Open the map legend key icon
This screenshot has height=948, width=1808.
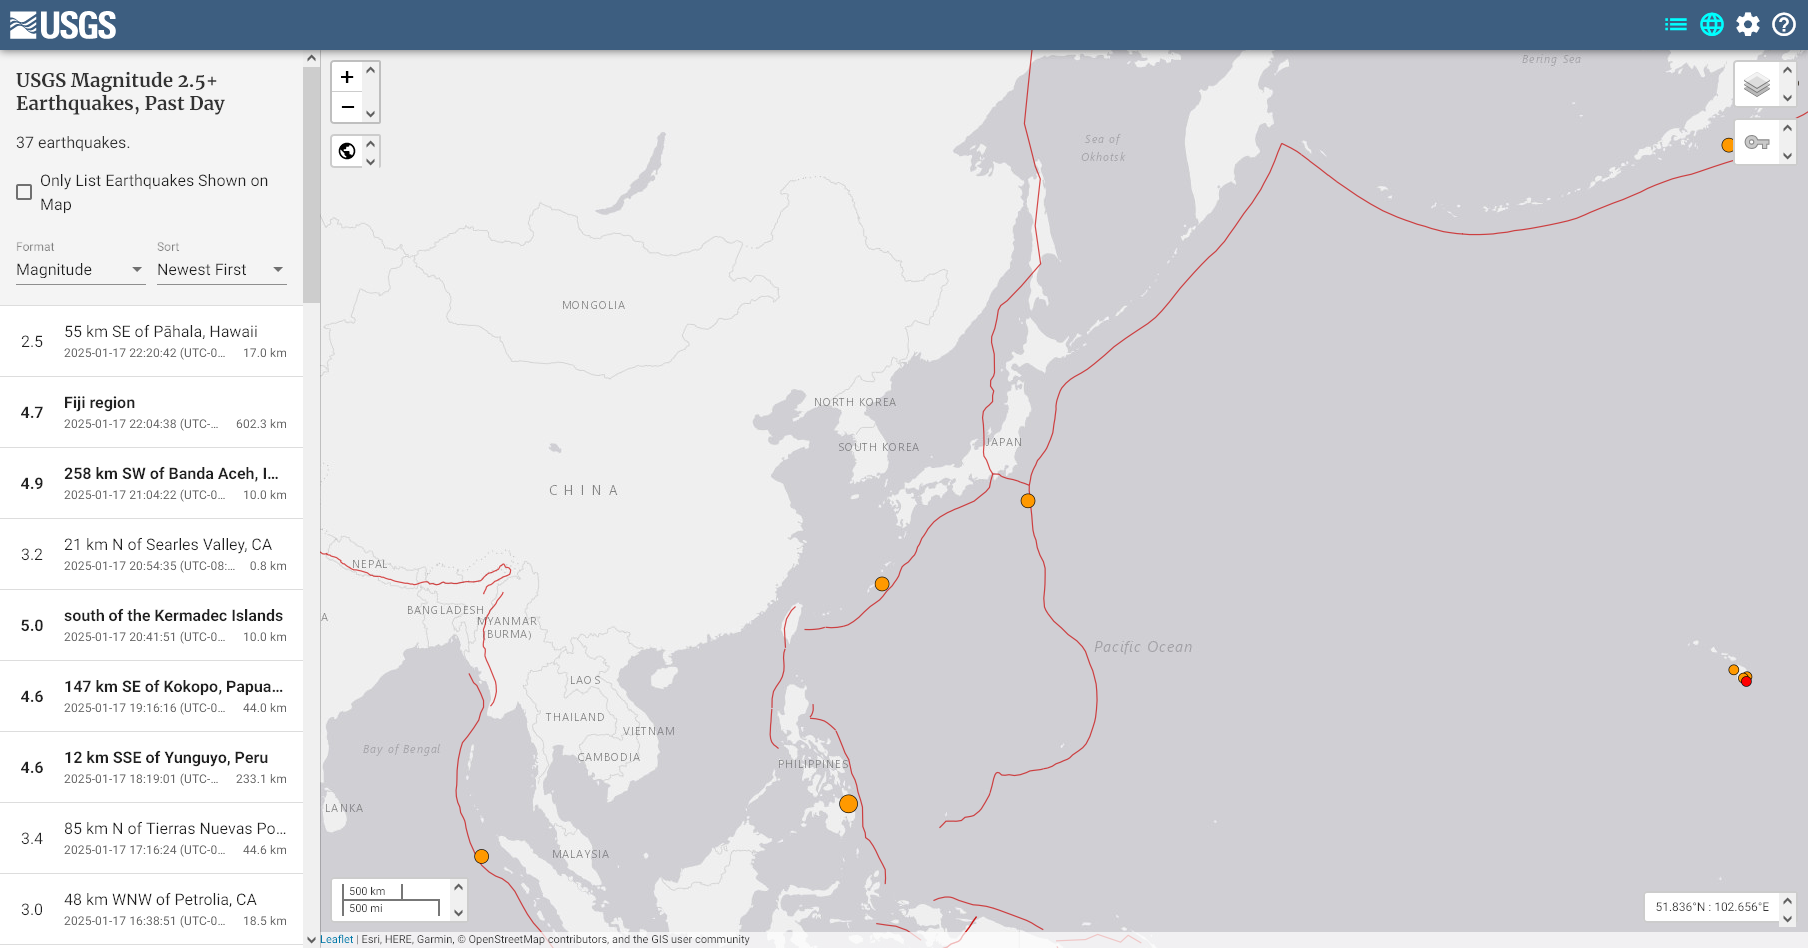point(1757,142)
